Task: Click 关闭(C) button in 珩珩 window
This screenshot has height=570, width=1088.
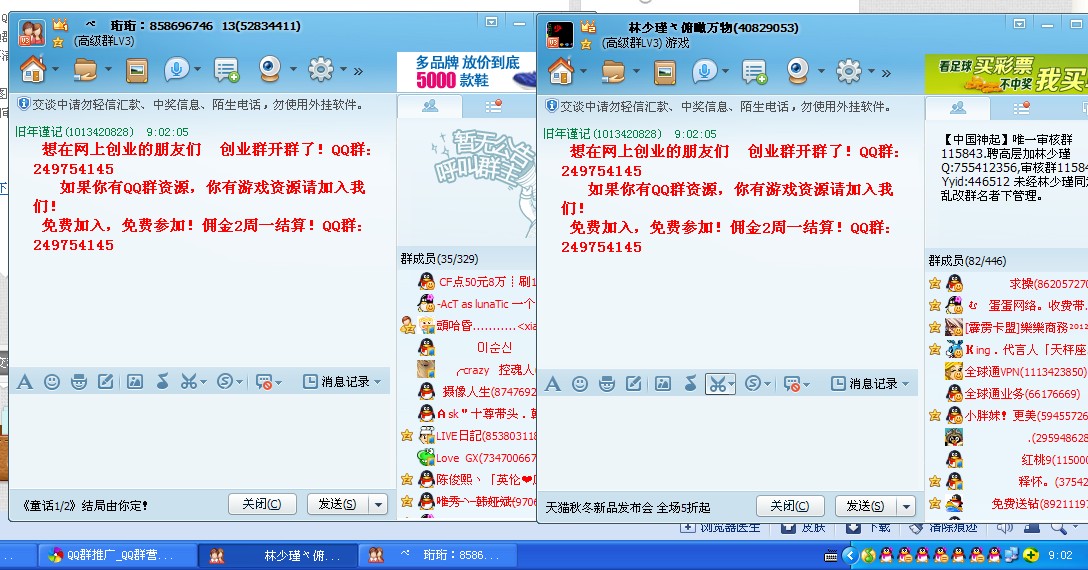Action: (262, 504)
